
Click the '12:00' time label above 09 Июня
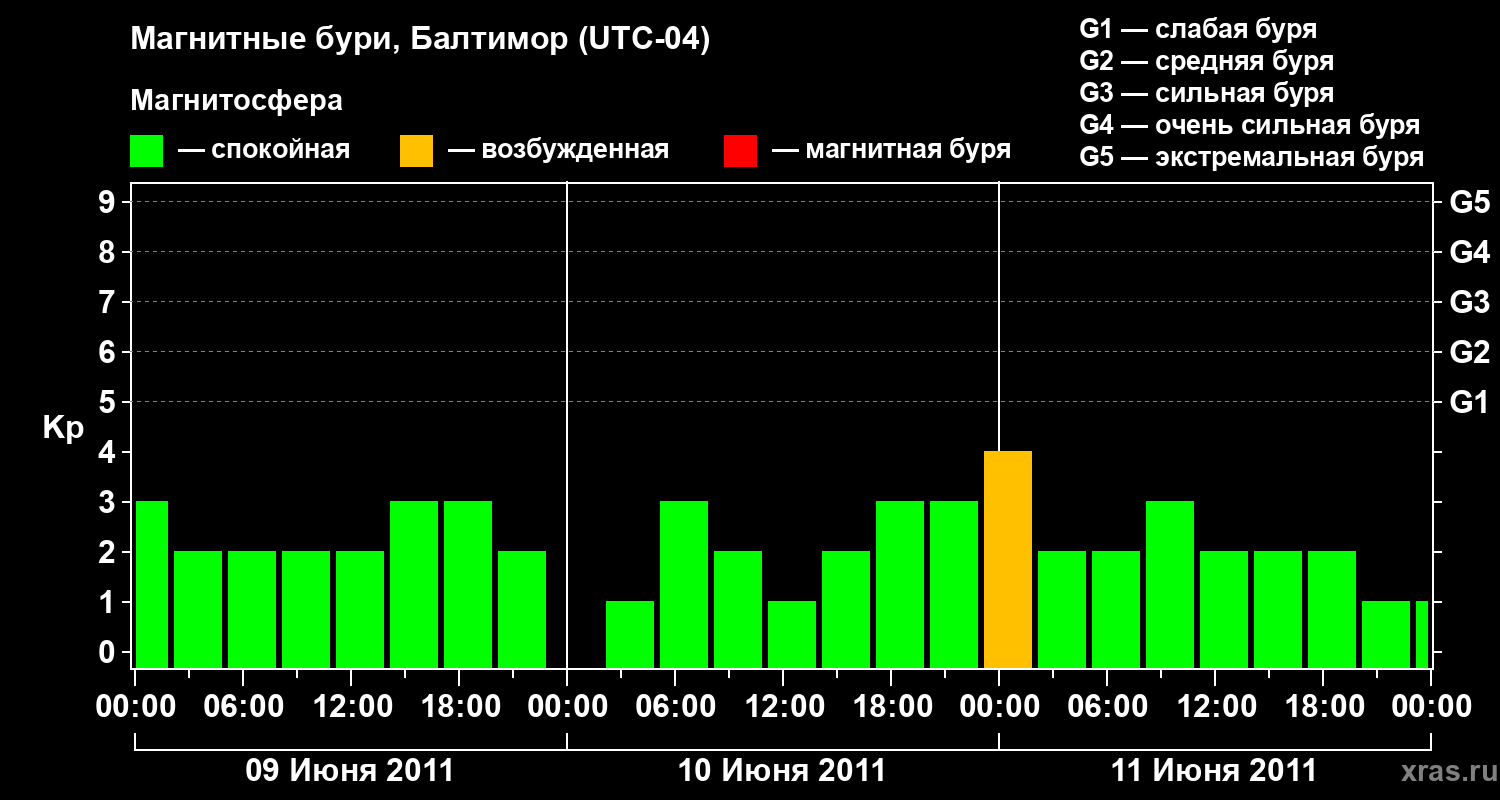(x=351, y=707)
